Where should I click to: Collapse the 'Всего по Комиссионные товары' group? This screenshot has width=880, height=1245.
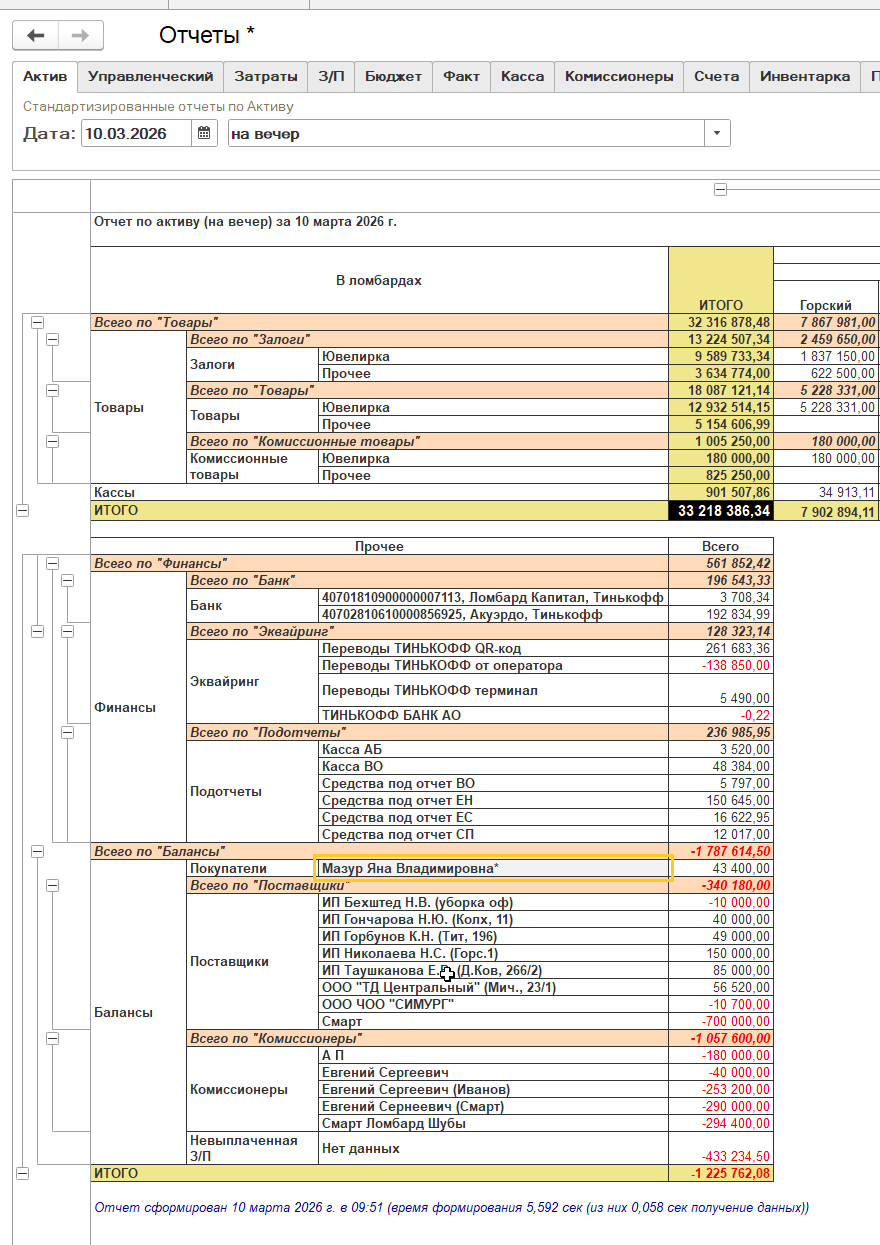(52, 441)
